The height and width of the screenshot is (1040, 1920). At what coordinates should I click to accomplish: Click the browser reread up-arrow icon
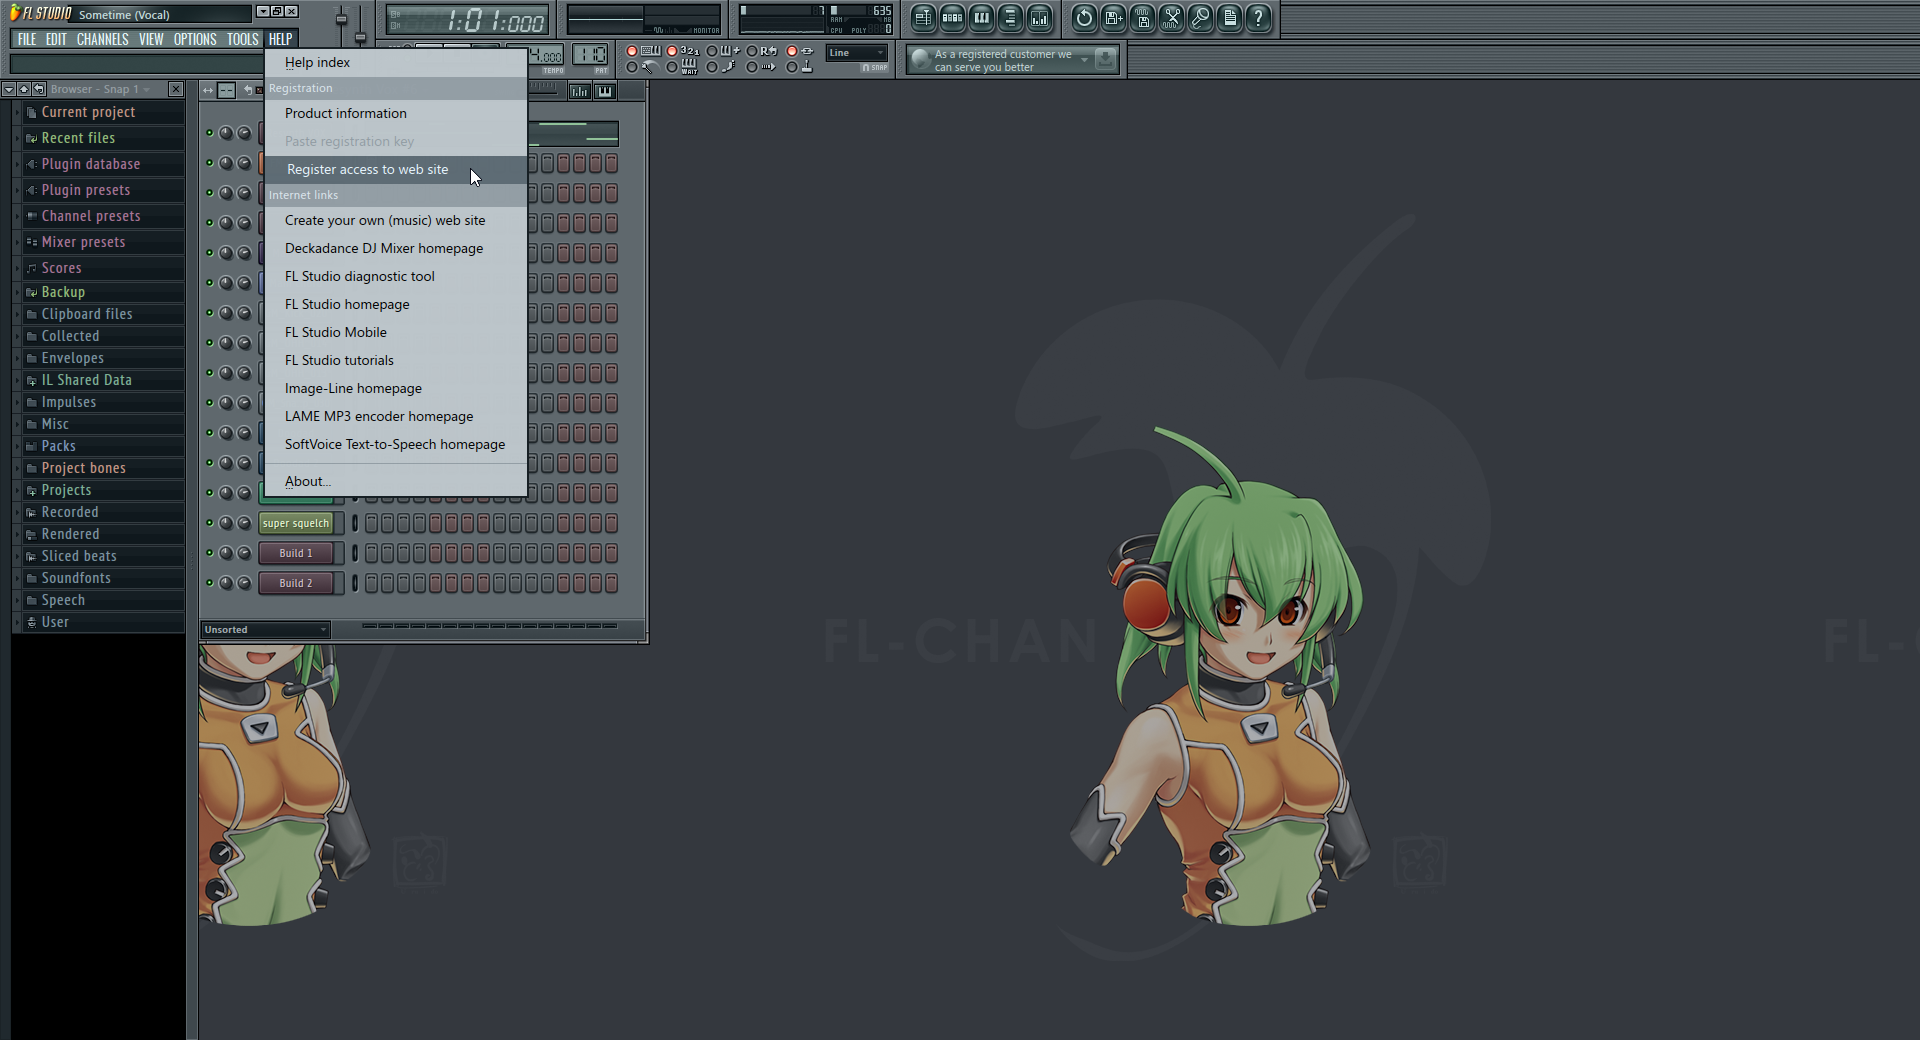pos(23,89)
